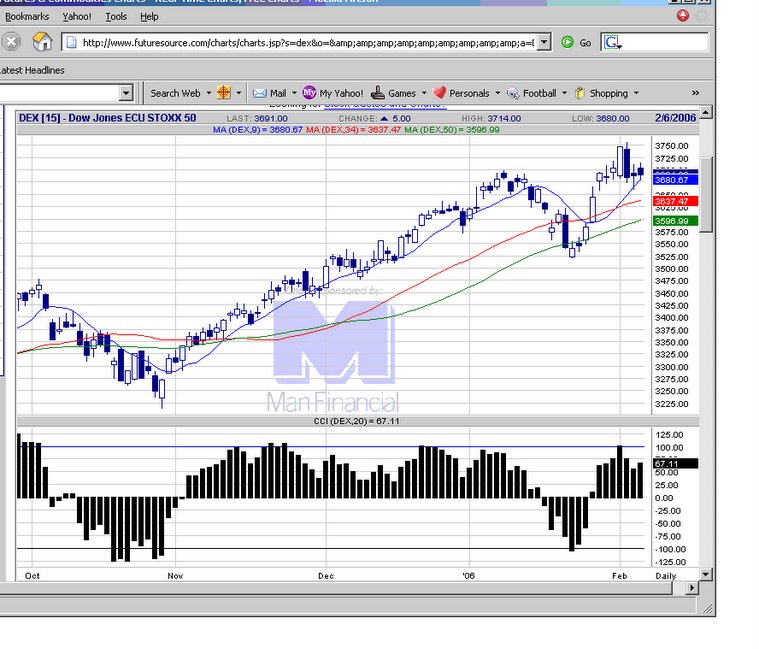This screenshot has width=759, height=649.
Task: Click the Search Web button
Action: tap(175, 93)
